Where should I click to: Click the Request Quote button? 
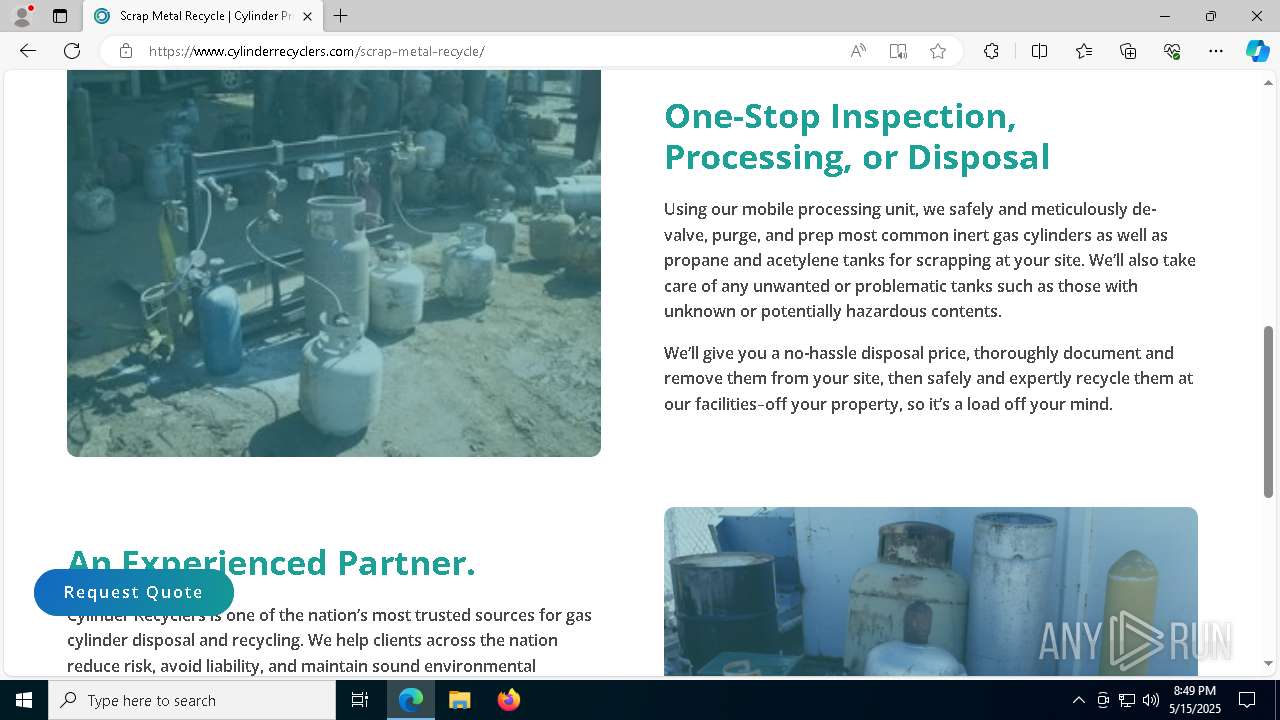point(134,592)
